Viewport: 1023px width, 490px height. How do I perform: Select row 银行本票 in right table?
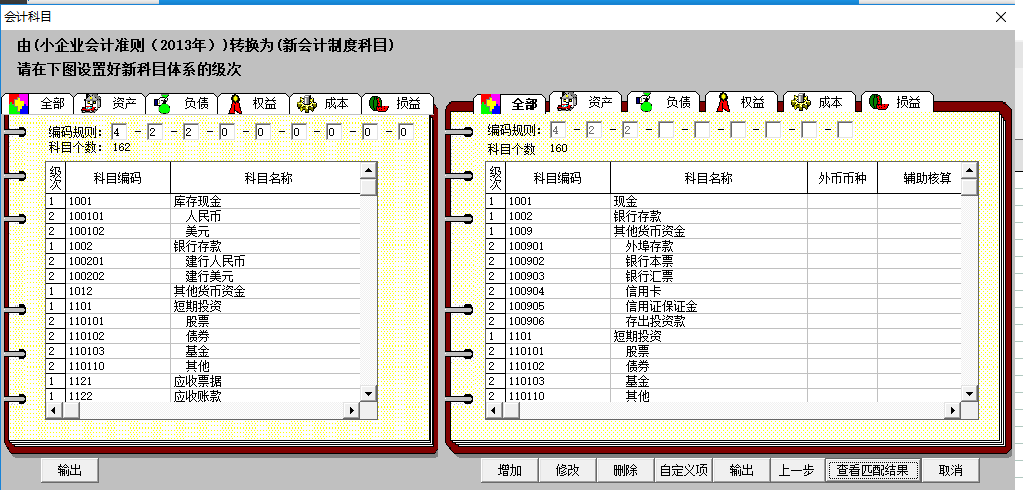tap(724, 261)
